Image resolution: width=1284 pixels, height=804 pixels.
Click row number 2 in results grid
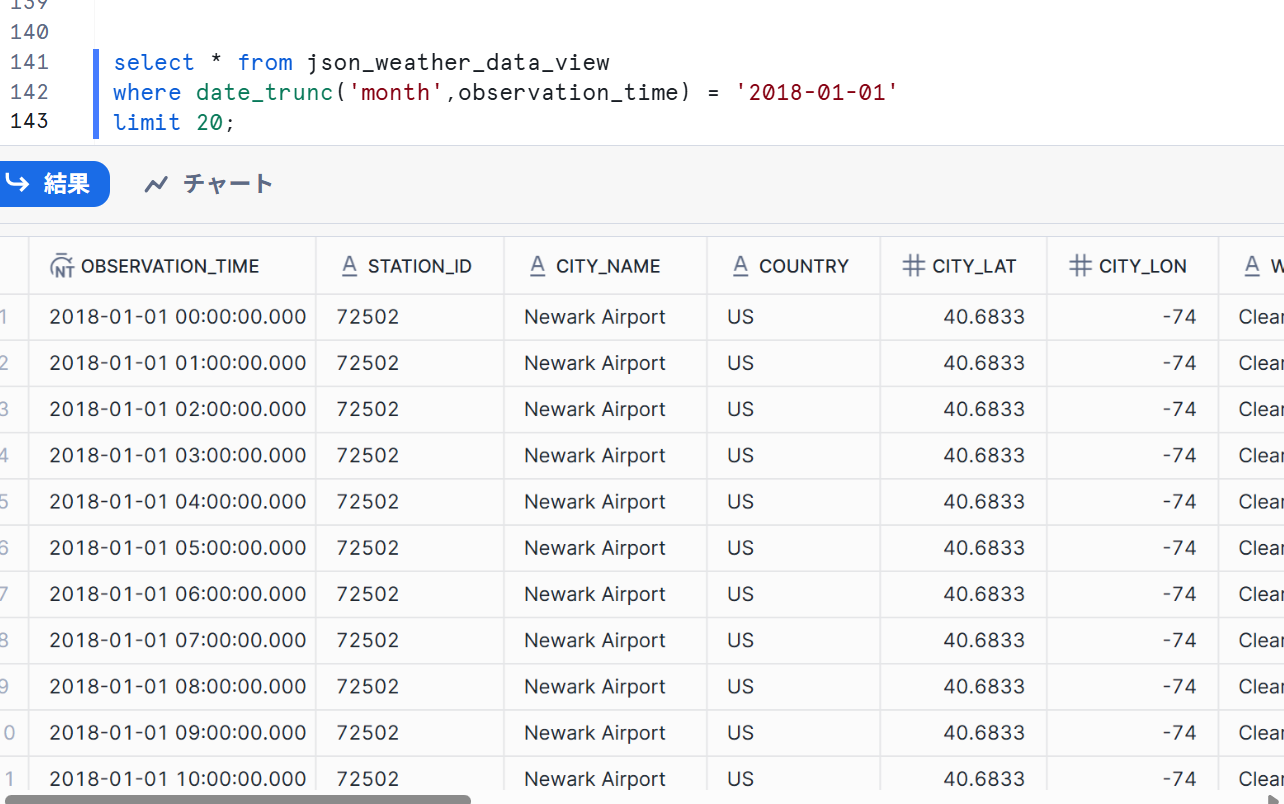(5, 363)
